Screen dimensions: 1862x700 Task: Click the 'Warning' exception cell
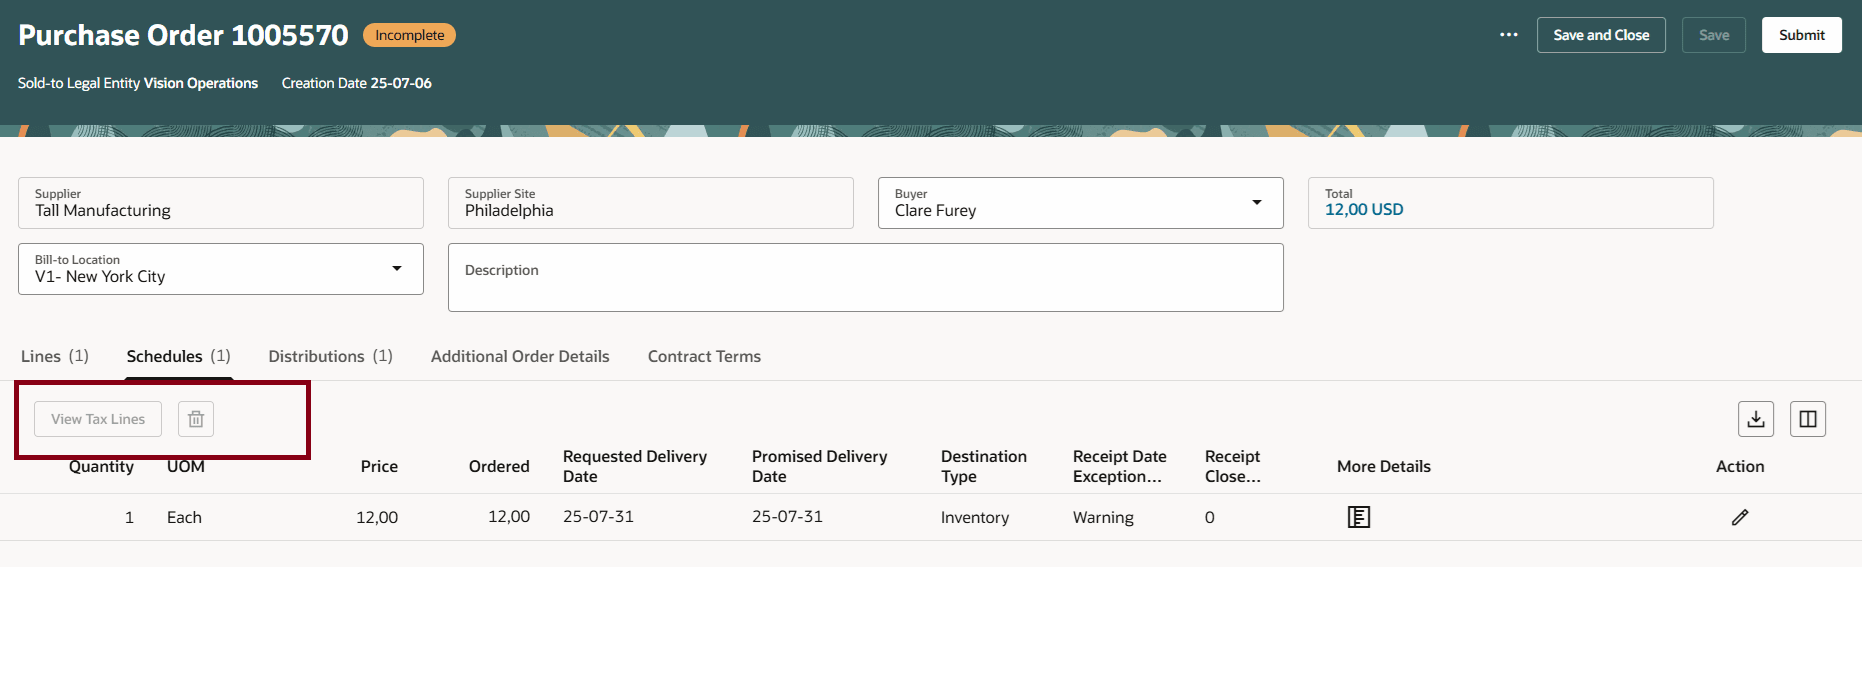tap(1103, 517)
